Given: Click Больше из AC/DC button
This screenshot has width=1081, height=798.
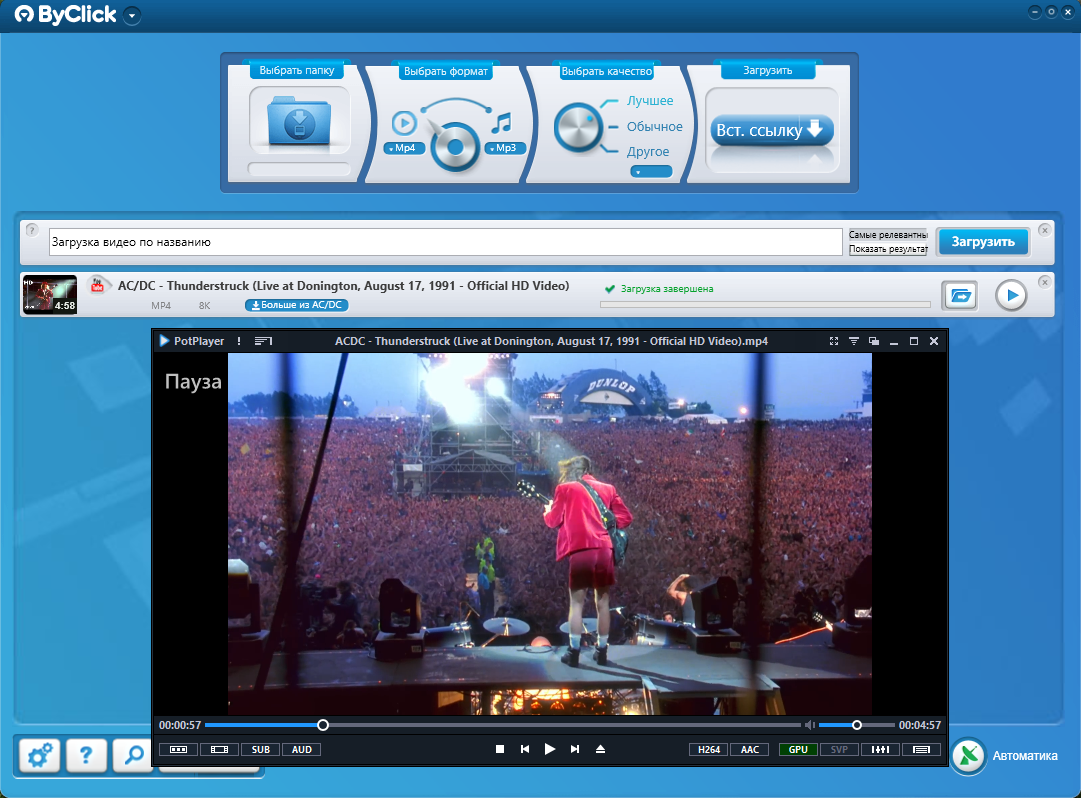Looking at the screenshot, I should point(296,305).
